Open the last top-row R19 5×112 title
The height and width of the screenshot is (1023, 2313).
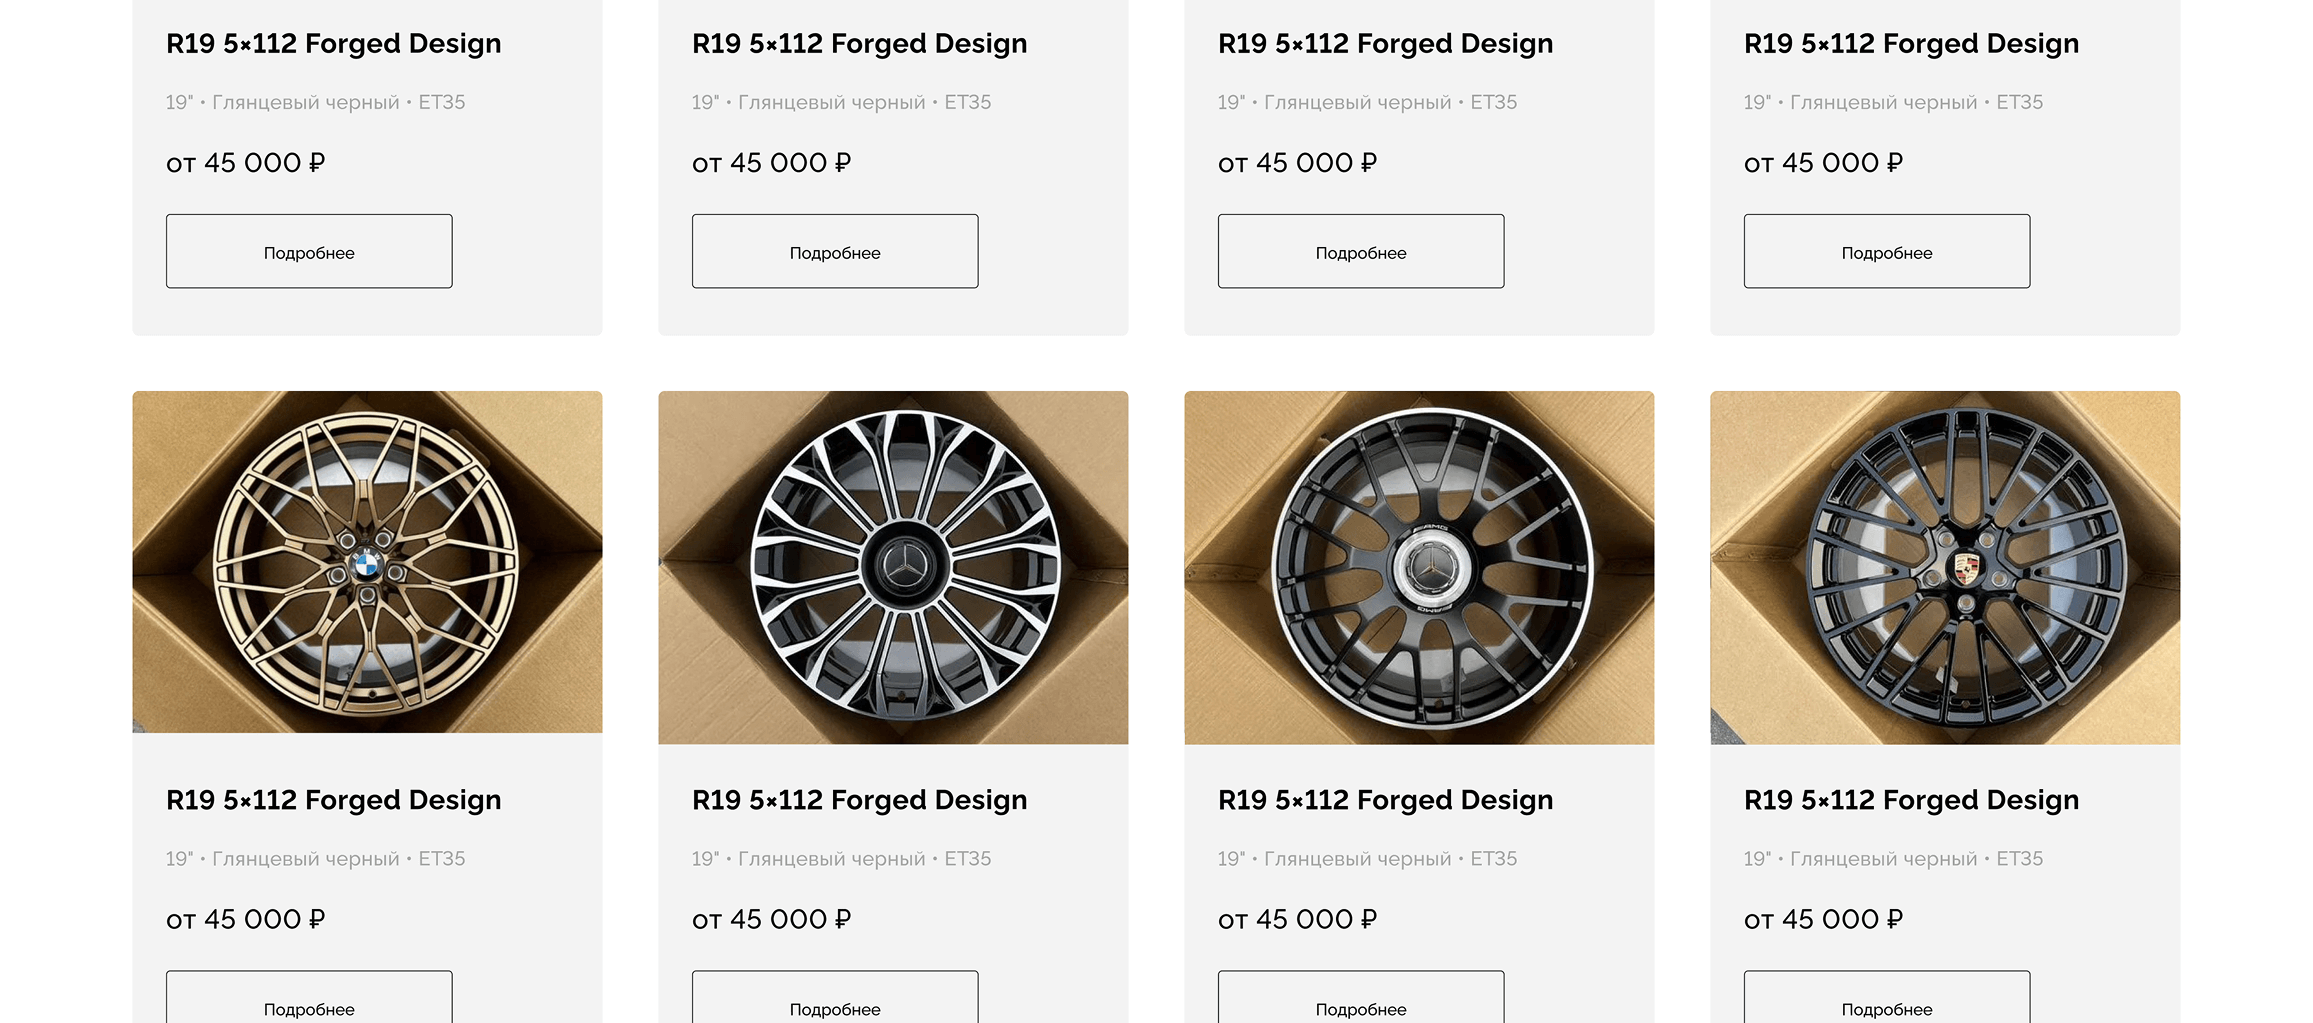point(1911,44)
